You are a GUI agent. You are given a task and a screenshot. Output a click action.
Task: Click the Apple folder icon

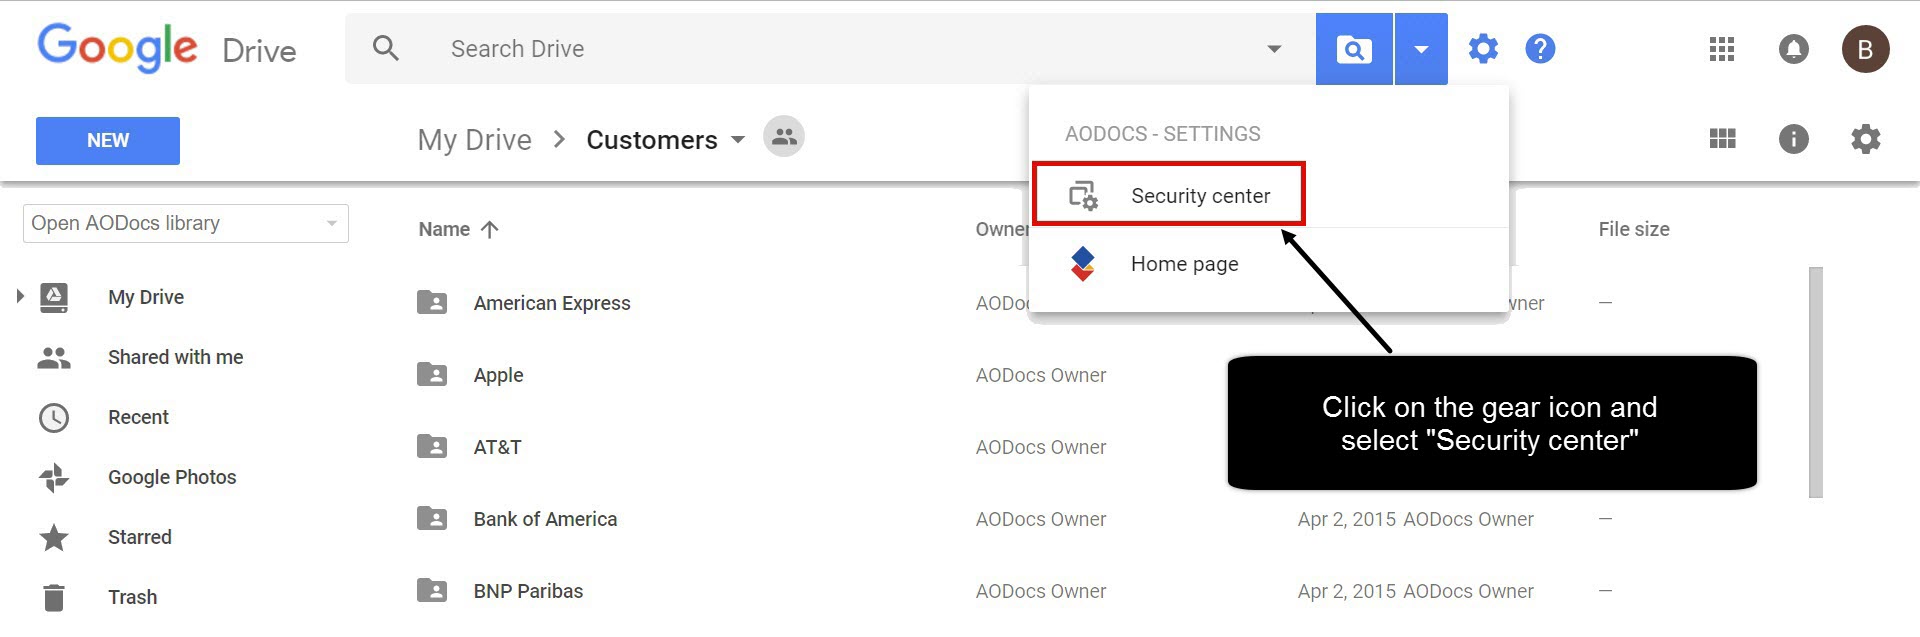point(432,374)
